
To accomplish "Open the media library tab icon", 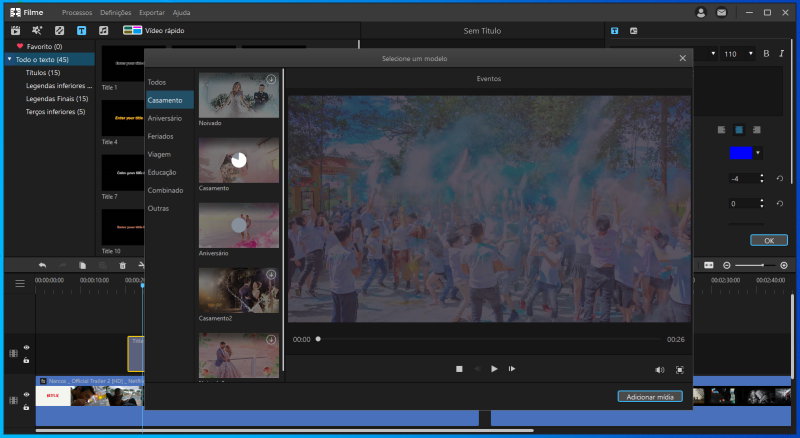I will [x=15, y=31].
